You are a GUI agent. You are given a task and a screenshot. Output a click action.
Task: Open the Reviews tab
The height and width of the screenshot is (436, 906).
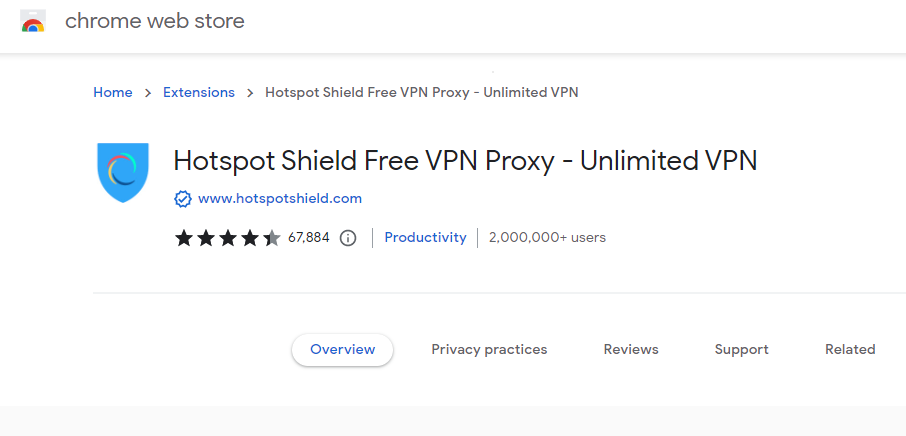[x=631, y=349]
